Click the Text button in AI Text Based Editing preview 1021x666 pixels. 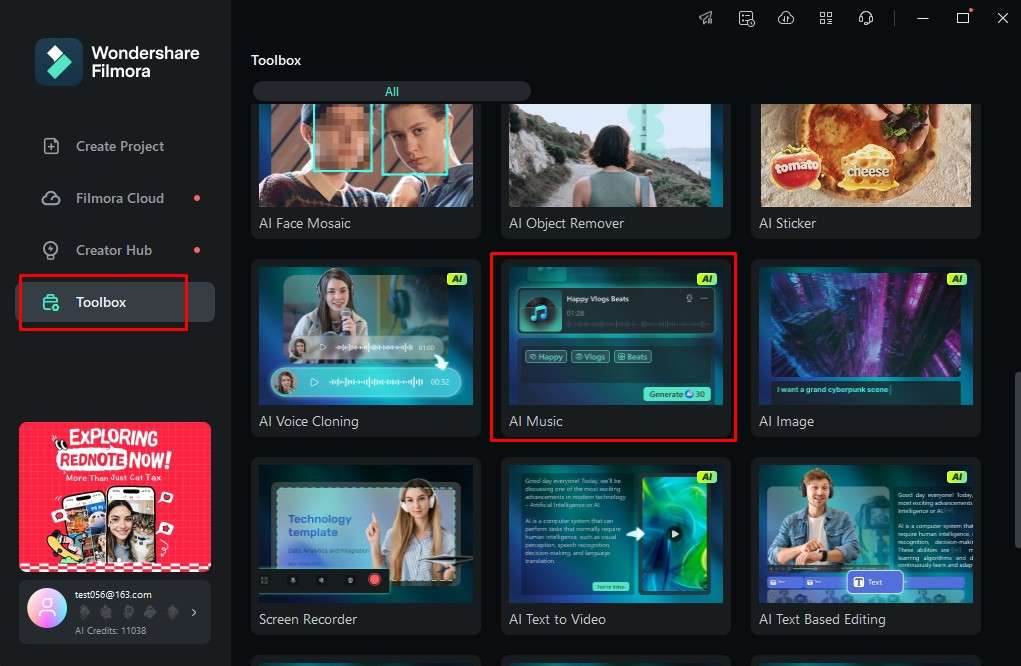875,582
